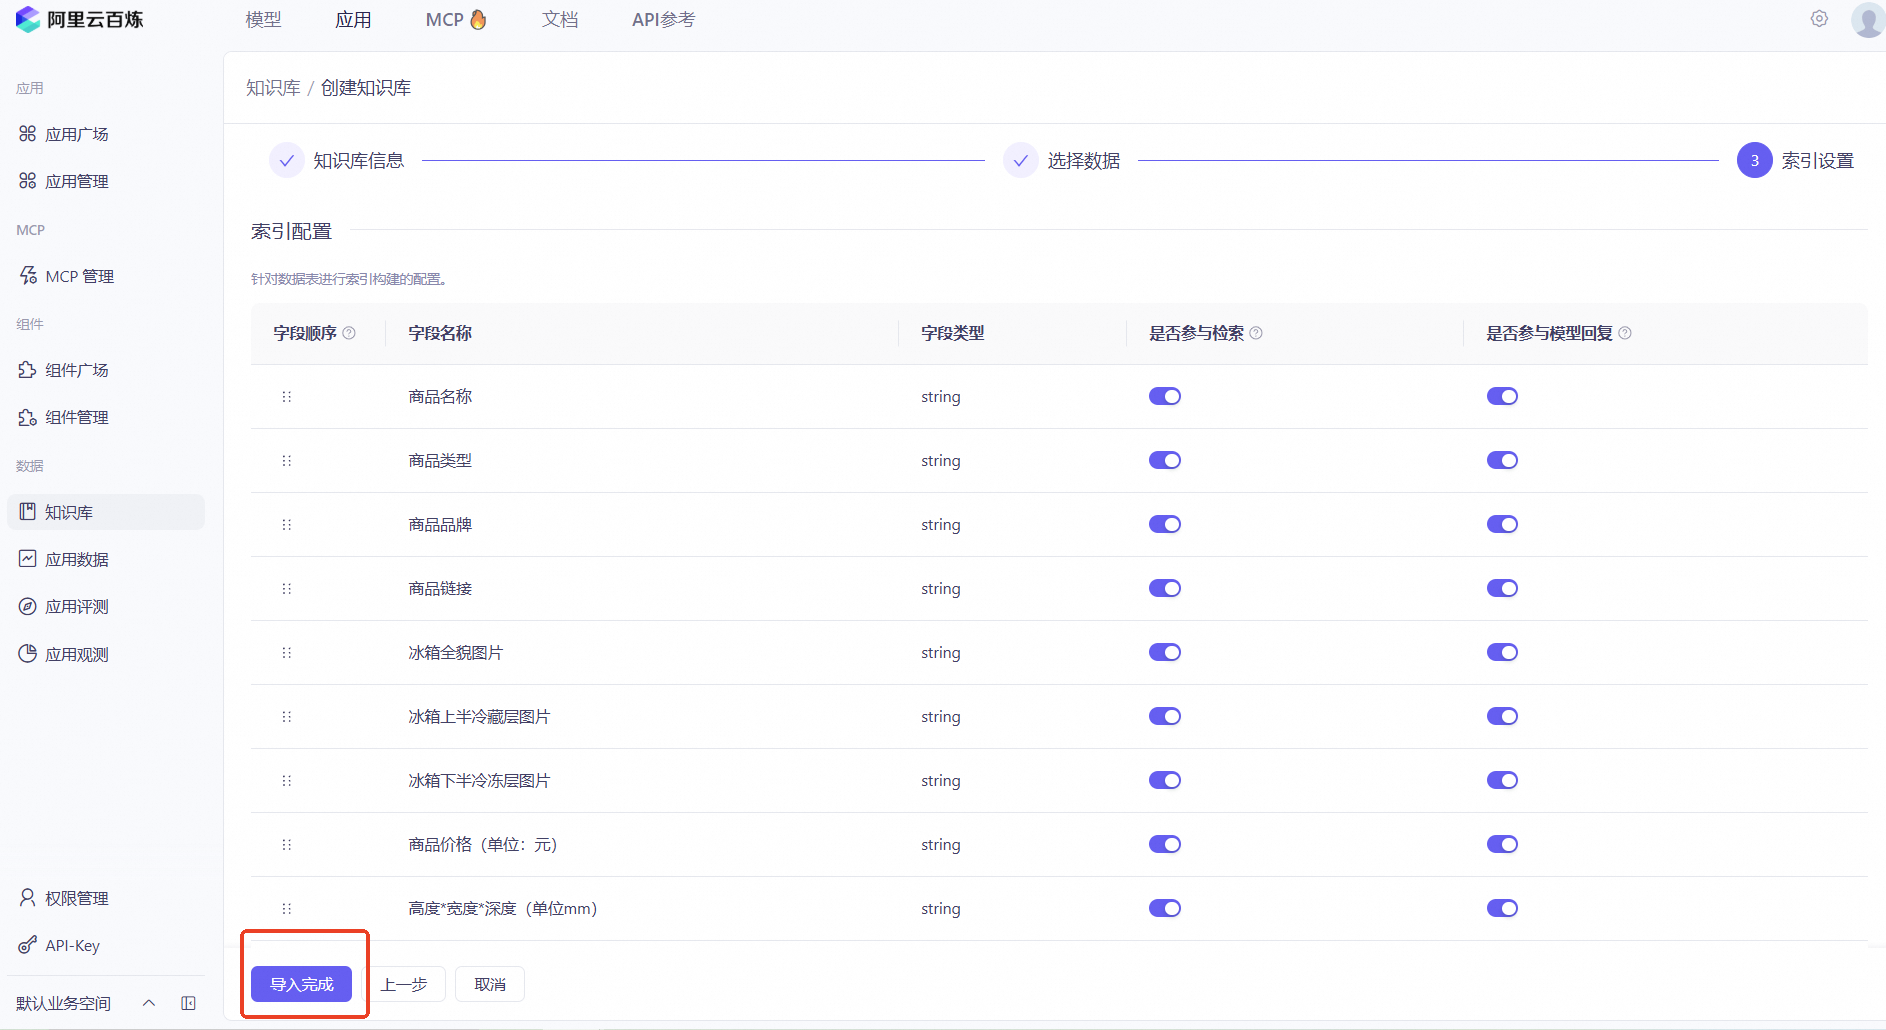Disable retrieval switch for 商品链接
This screenshot has height=1030, width=1886.
(x=1165, y=589)
